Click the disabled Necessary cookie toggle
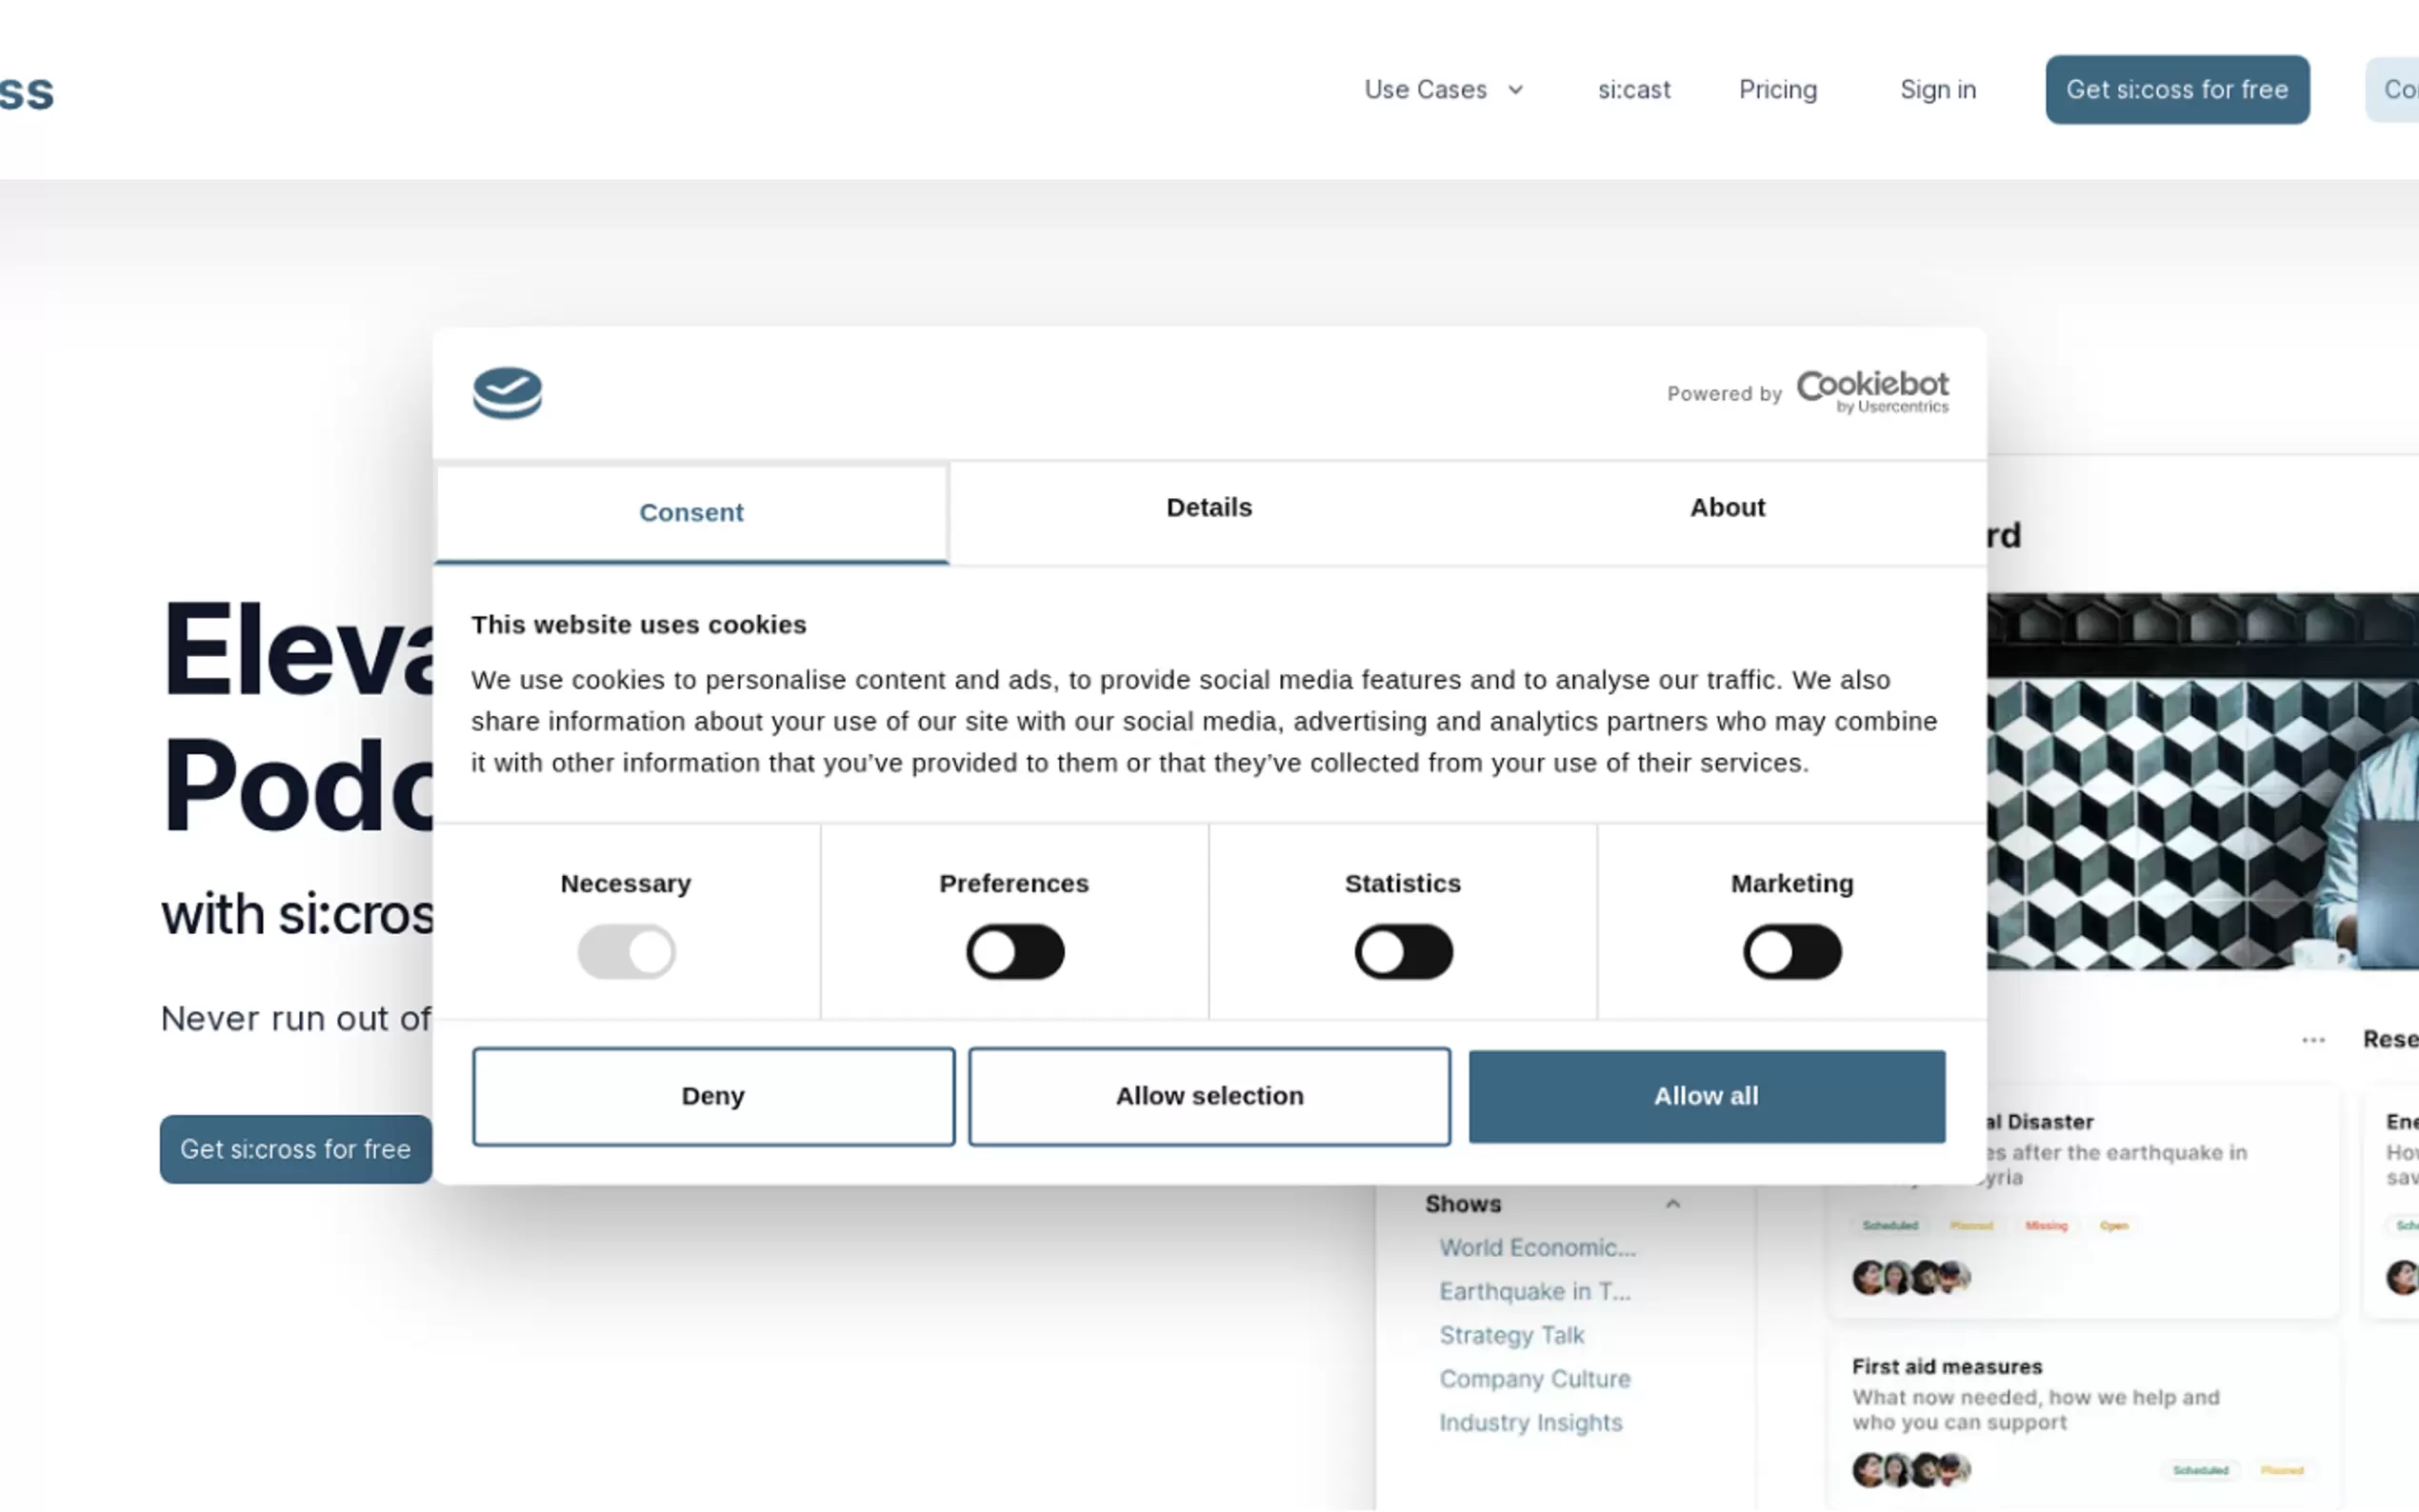 pyautogui.click(x=626, y=951)
